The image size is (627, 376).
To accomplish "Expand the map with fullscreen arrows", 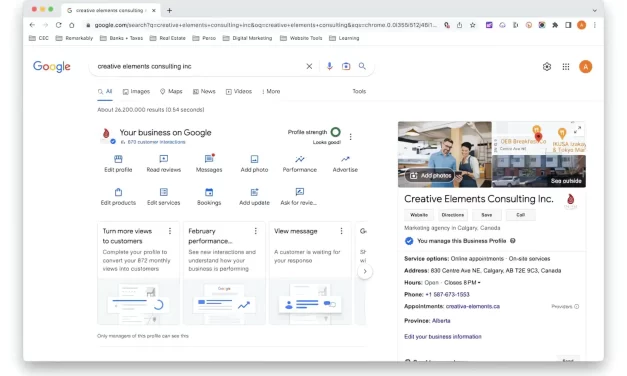I will point(577,130).
